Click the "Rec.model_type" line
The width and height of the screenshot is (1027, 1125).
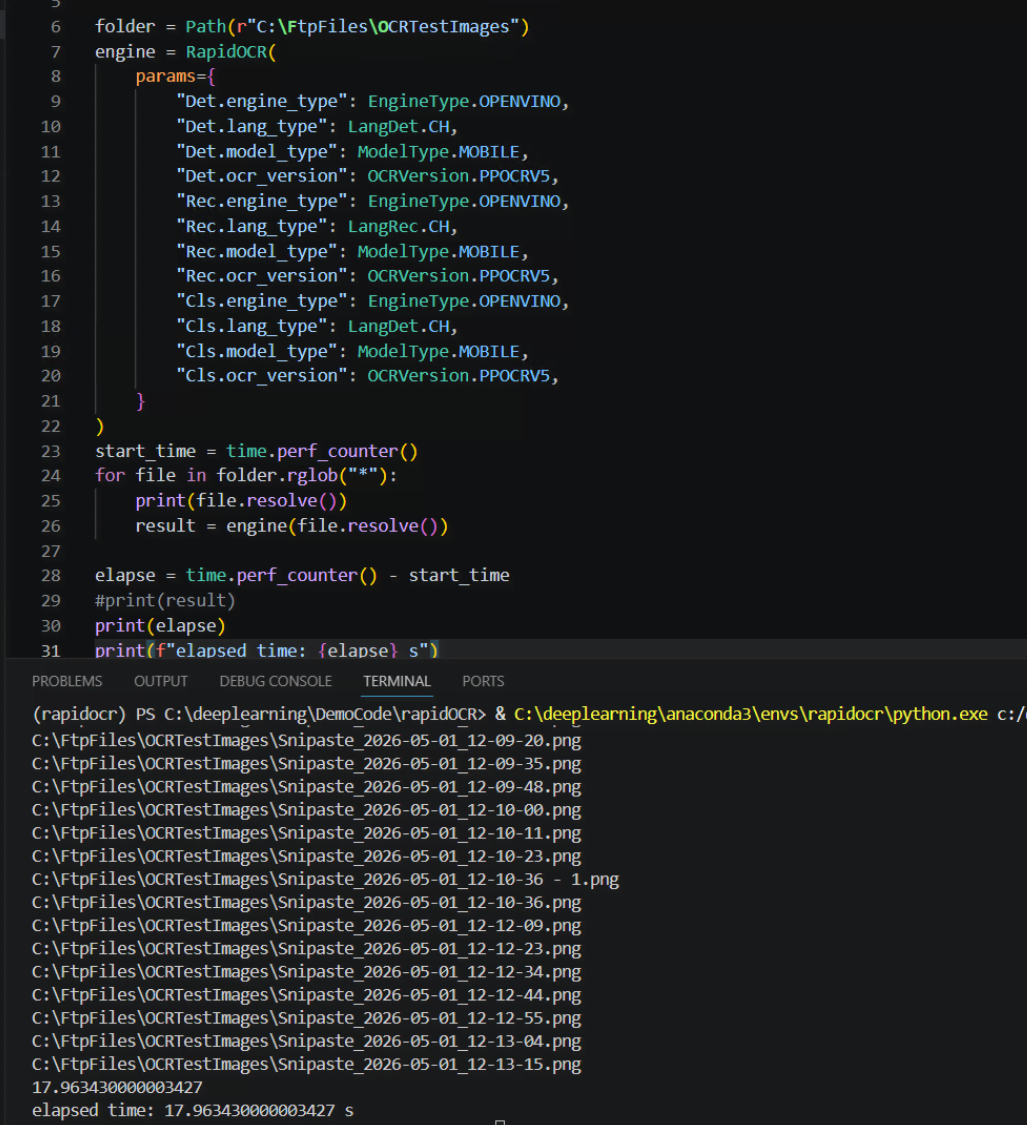(352, 251)
